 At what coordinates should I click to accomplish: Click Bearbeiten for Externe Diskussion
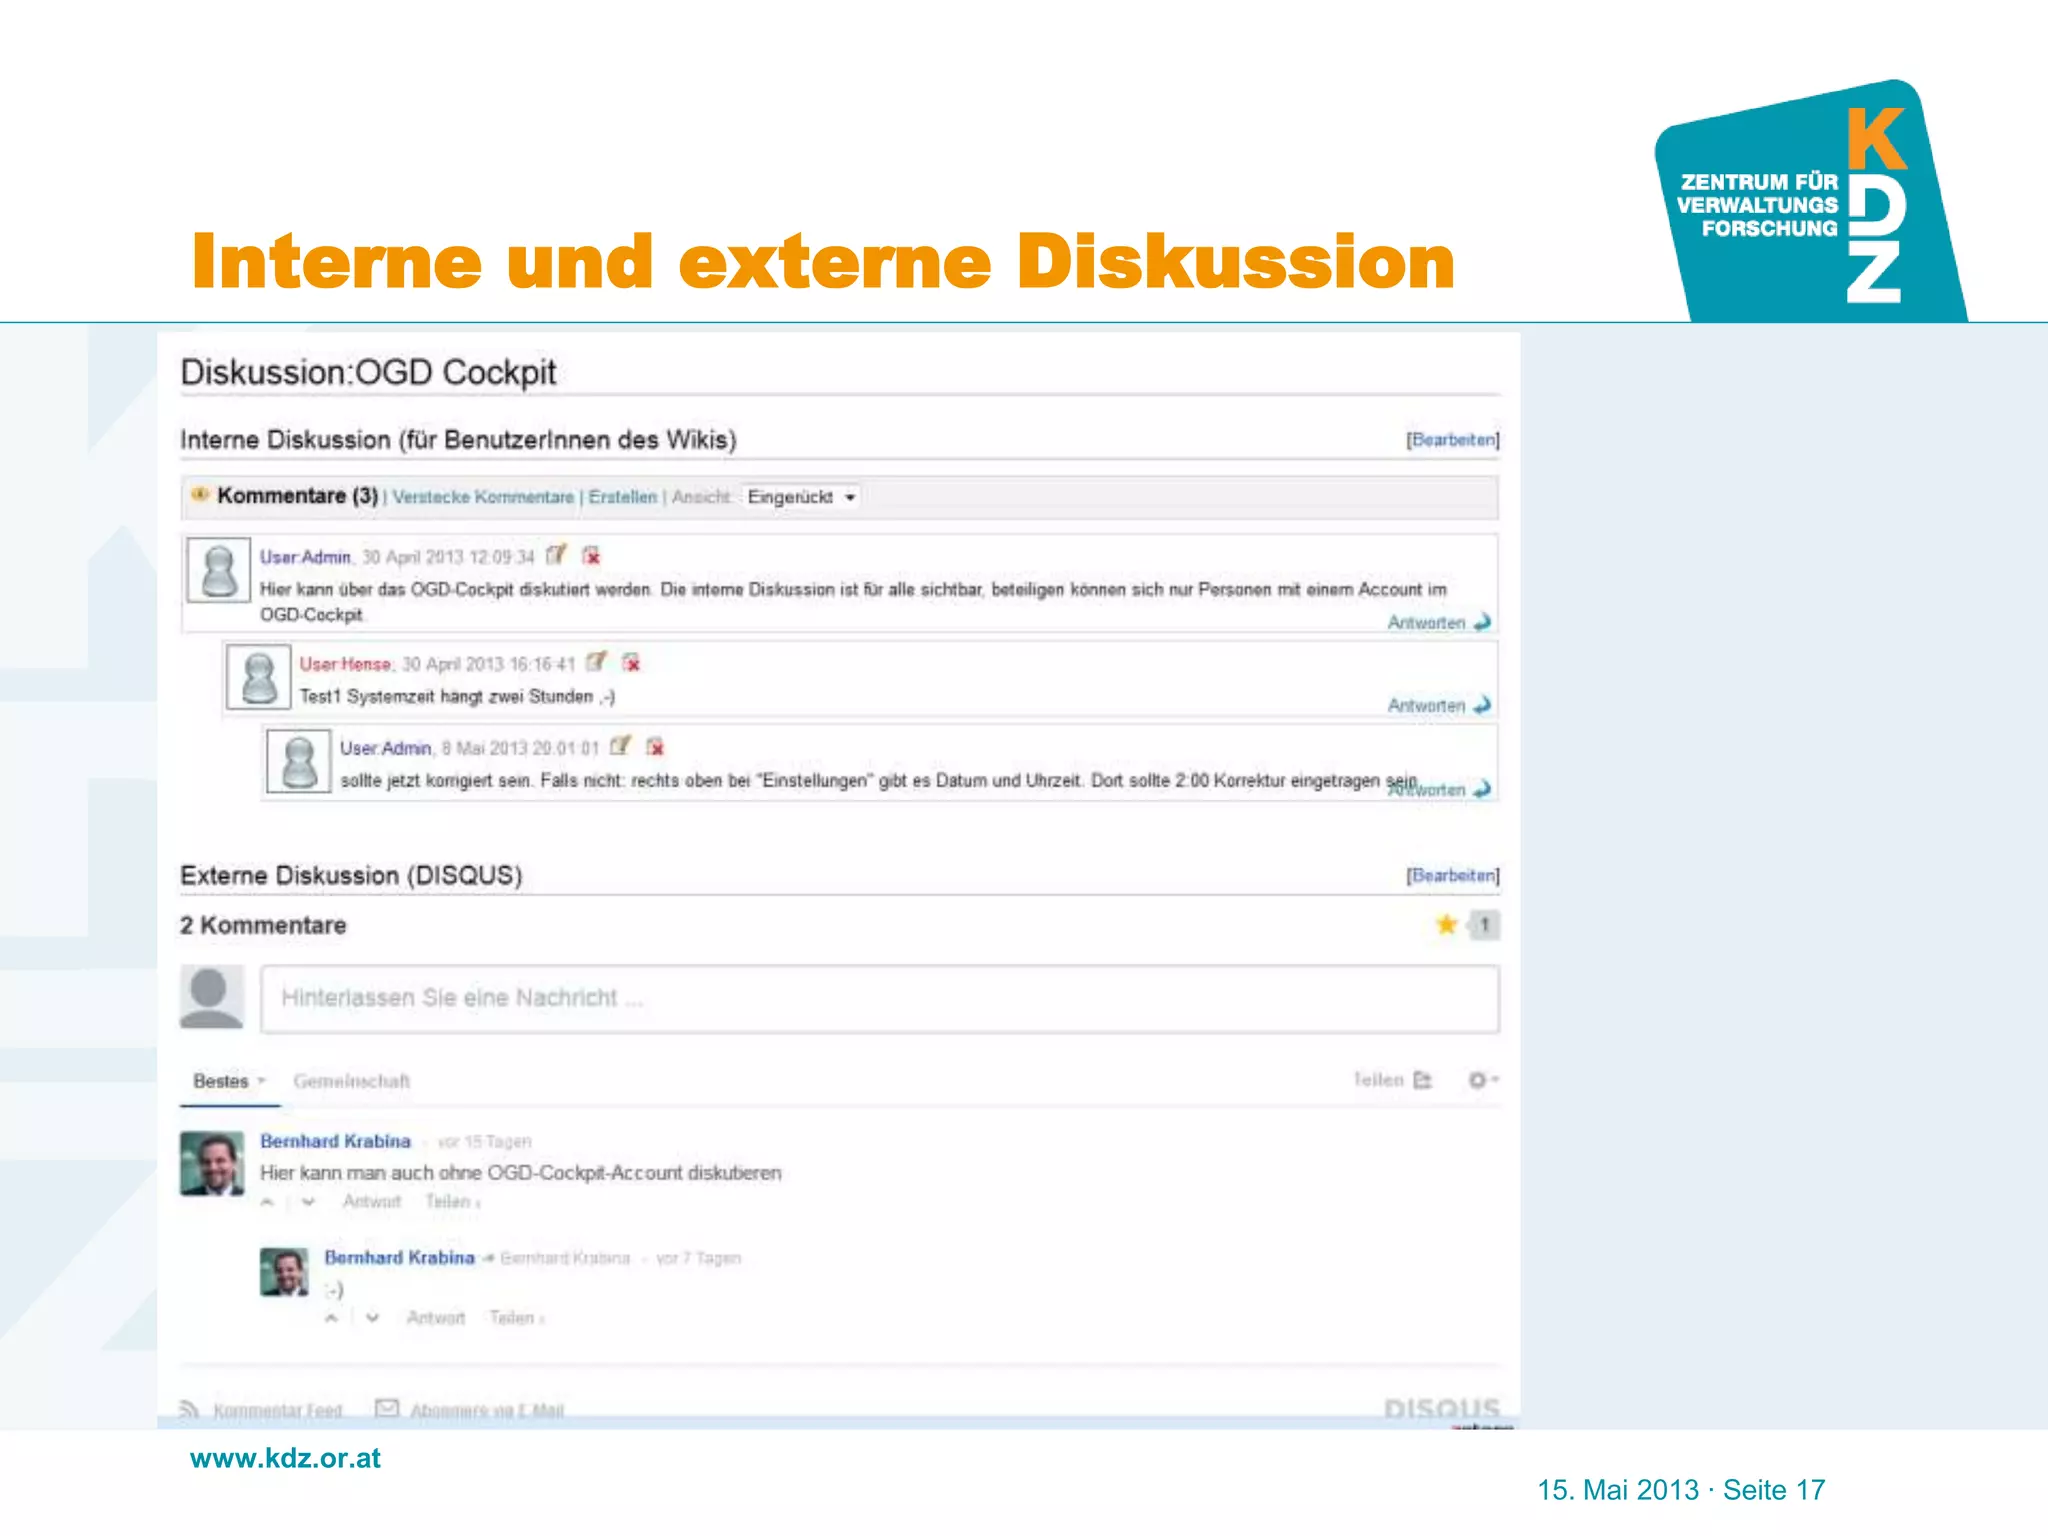click(x=1453, y=875)
